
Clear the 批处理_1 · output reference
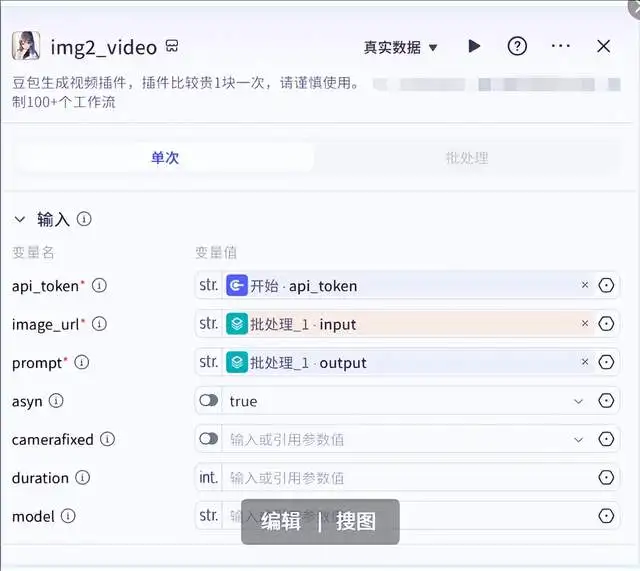pos(585,362)
